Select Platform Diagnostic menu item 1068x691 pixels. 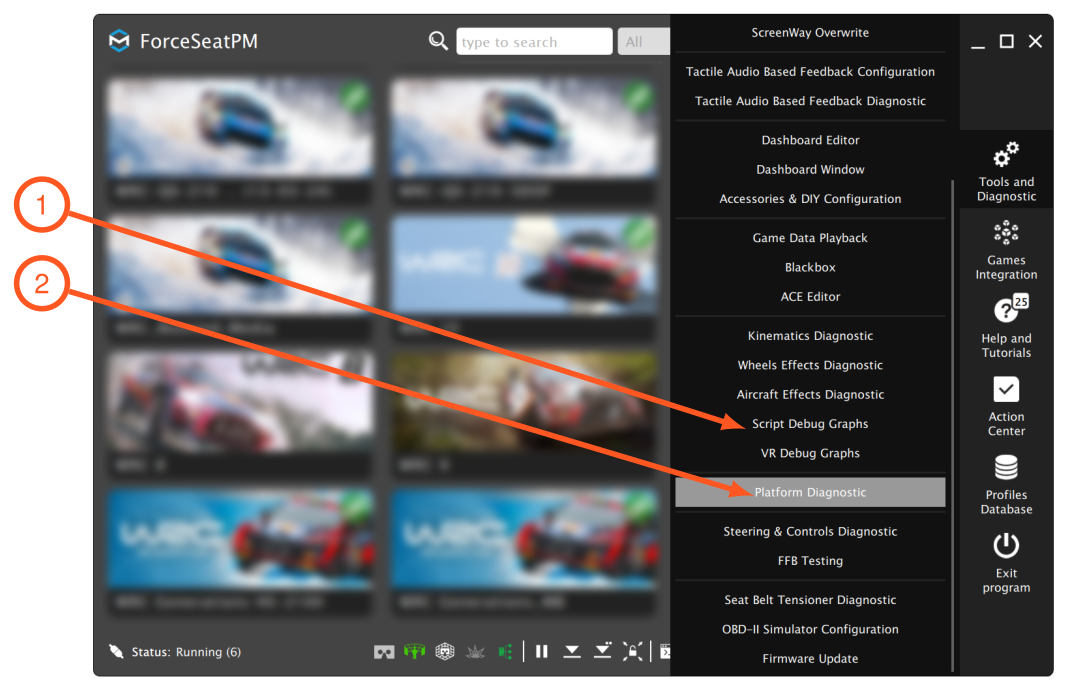point(810,492)
